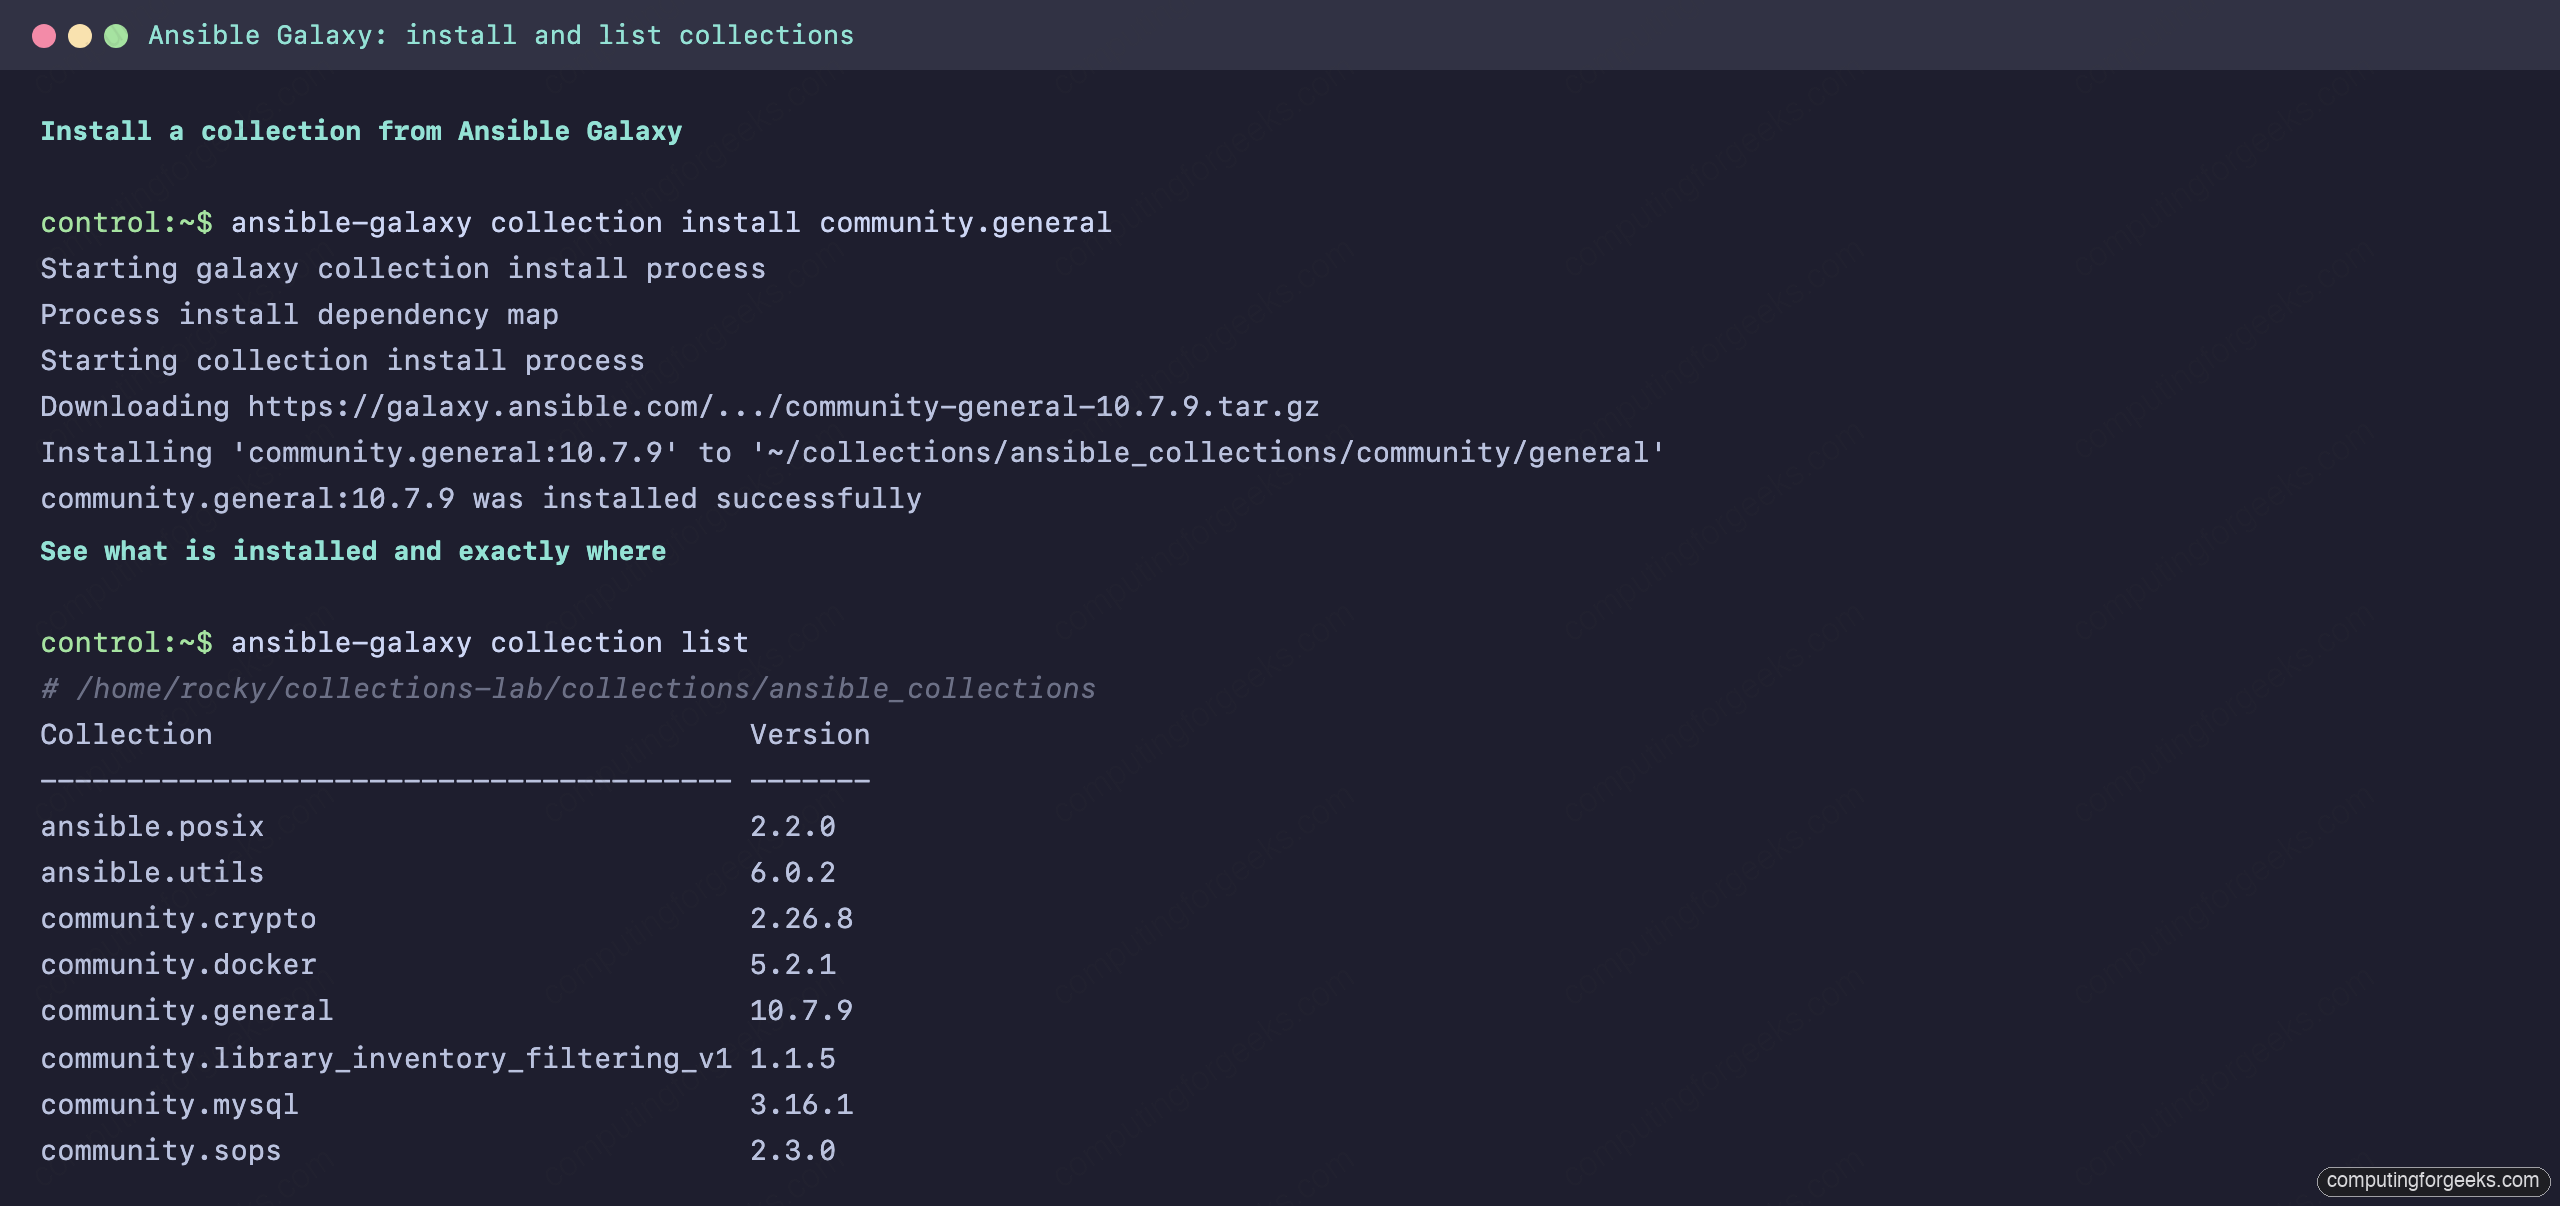
Task: Click the 'community.general' row in the list
Action: pos(187,1011)
